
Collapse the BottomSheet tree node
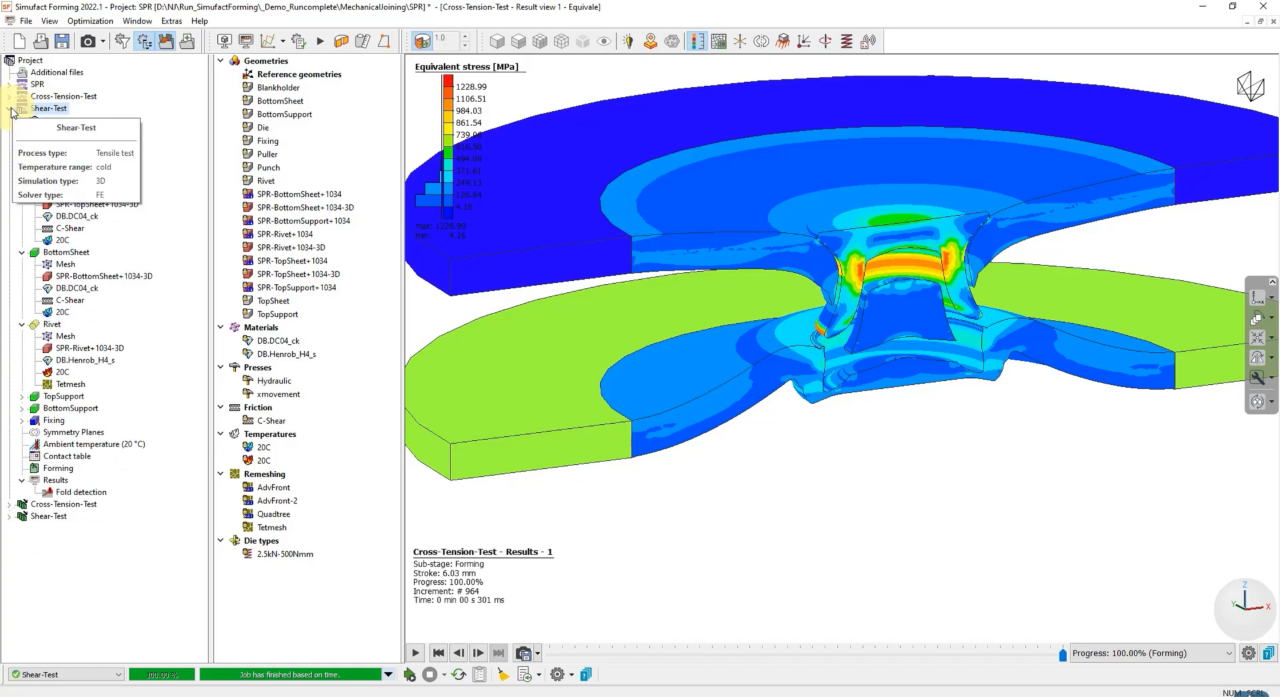pyautogui.click(x=22, y=253)
